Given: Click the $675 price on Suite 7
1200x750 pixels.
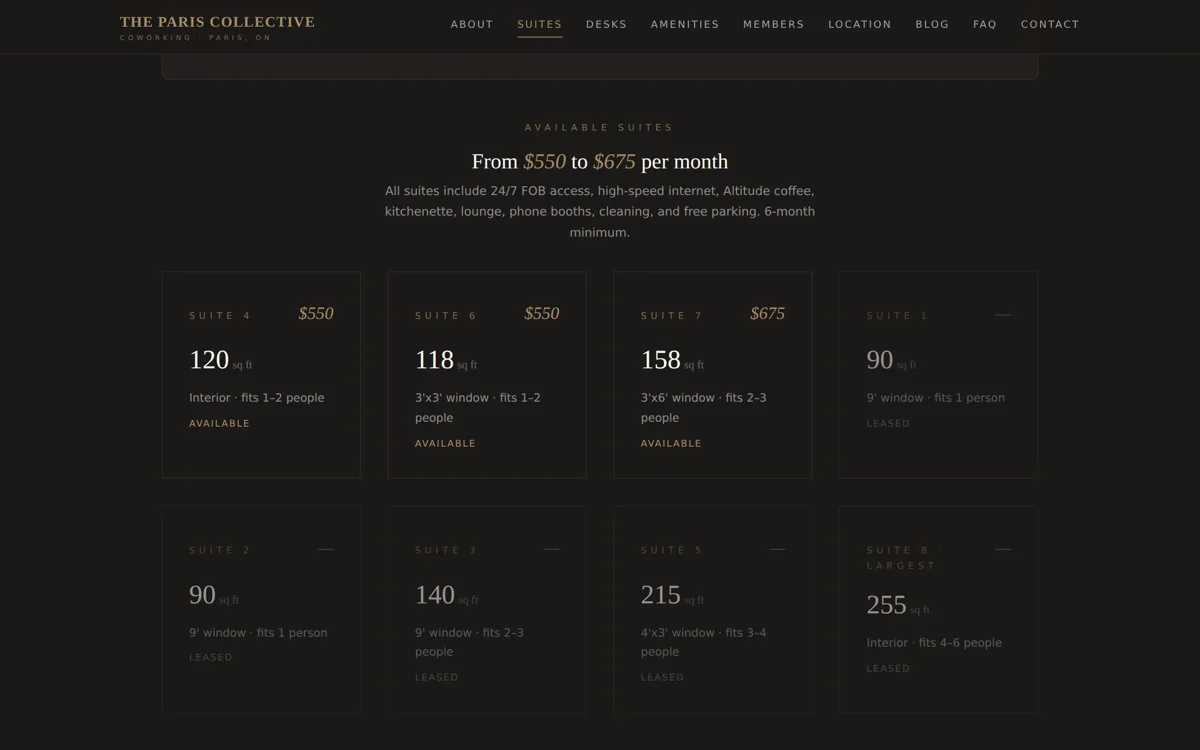Looking at the screenshot, I should pyautogui.click(x=768, y=314).
